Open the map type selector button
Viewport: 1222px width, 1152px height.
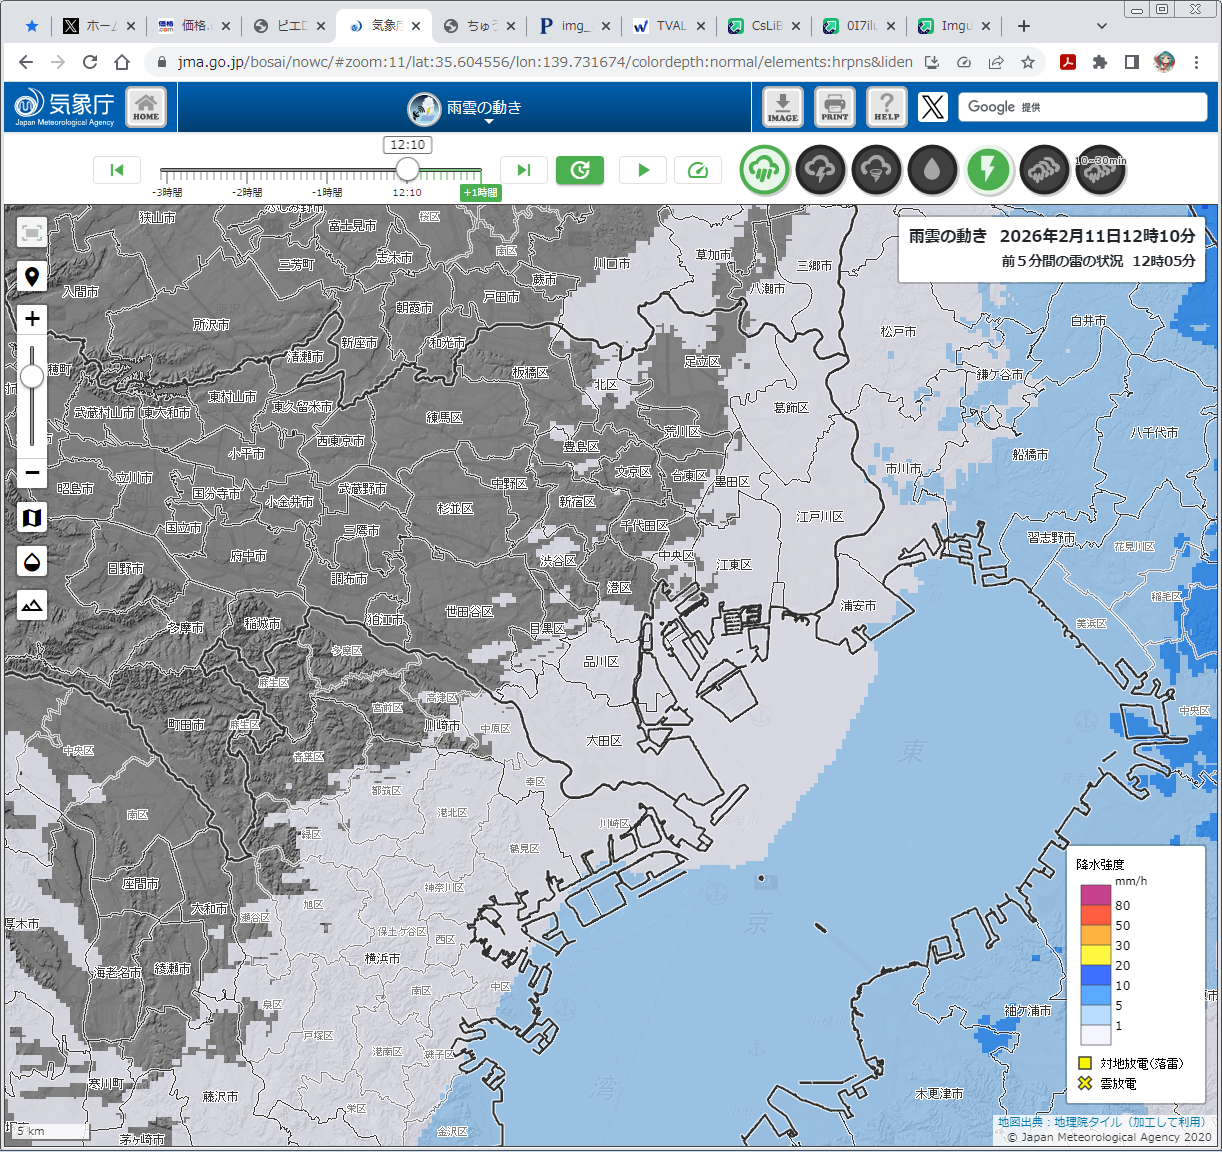32,517
